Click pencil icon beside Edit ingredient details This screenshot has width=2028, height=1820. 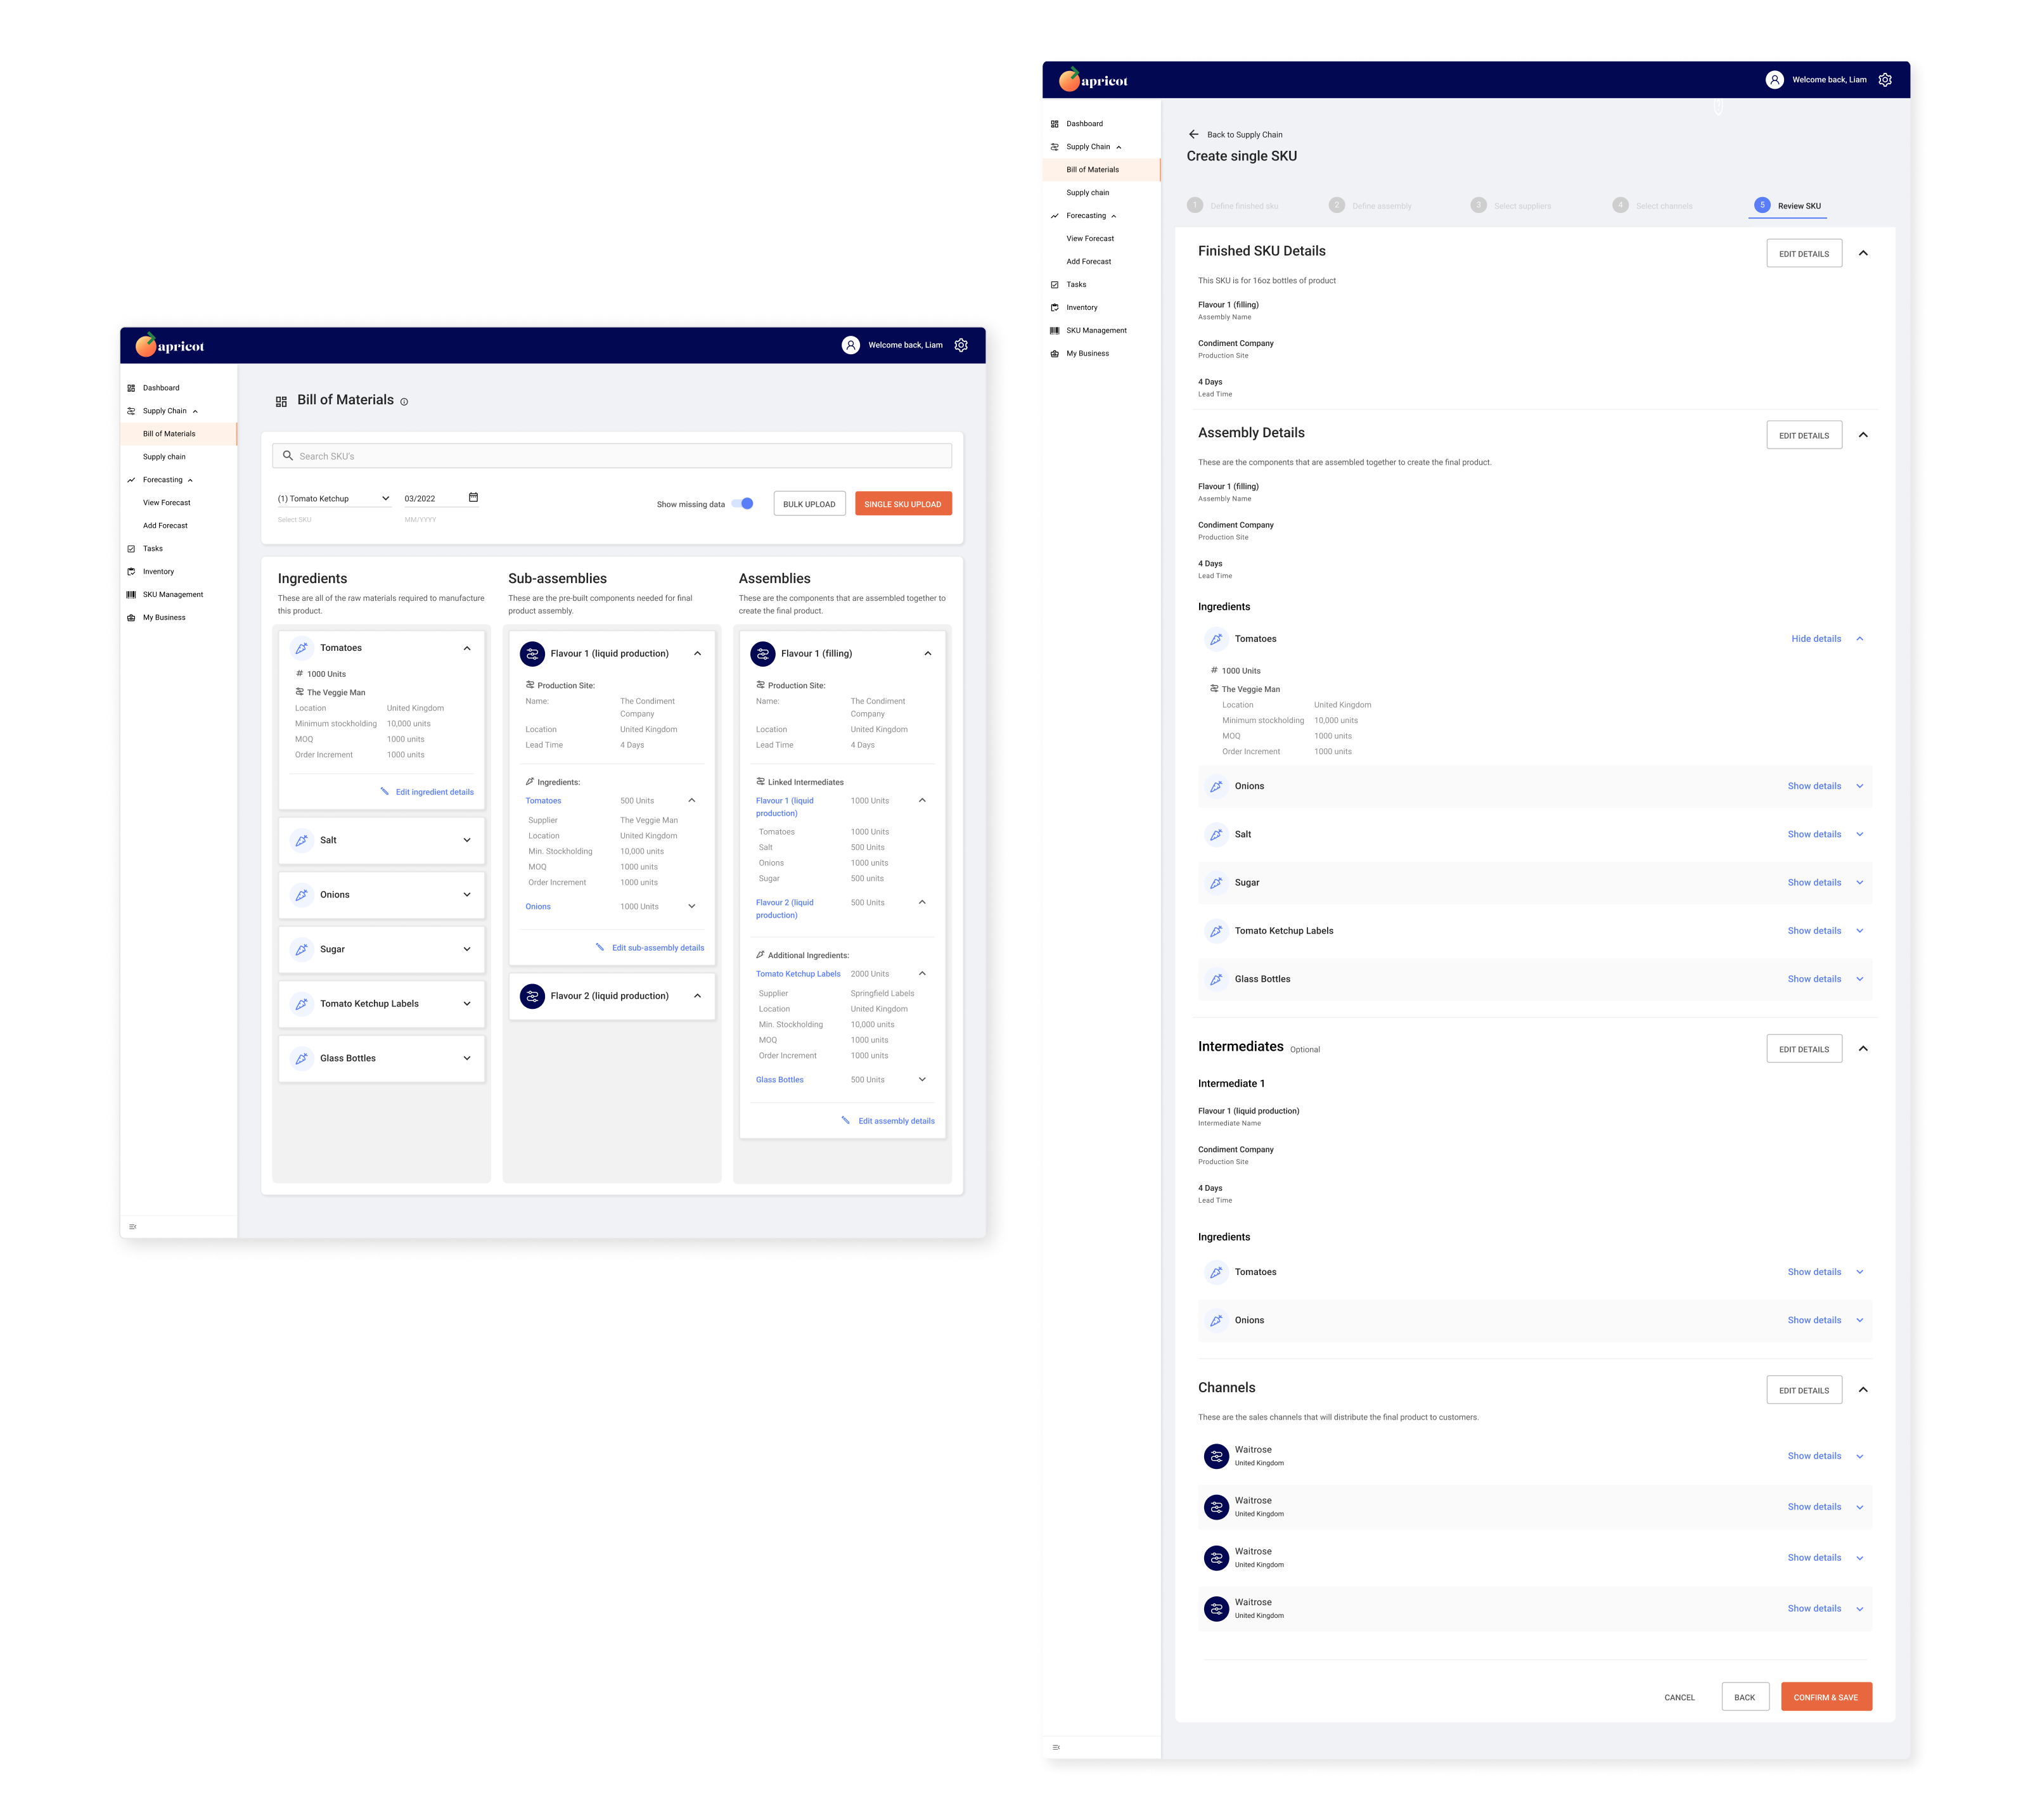click(384, 791)
